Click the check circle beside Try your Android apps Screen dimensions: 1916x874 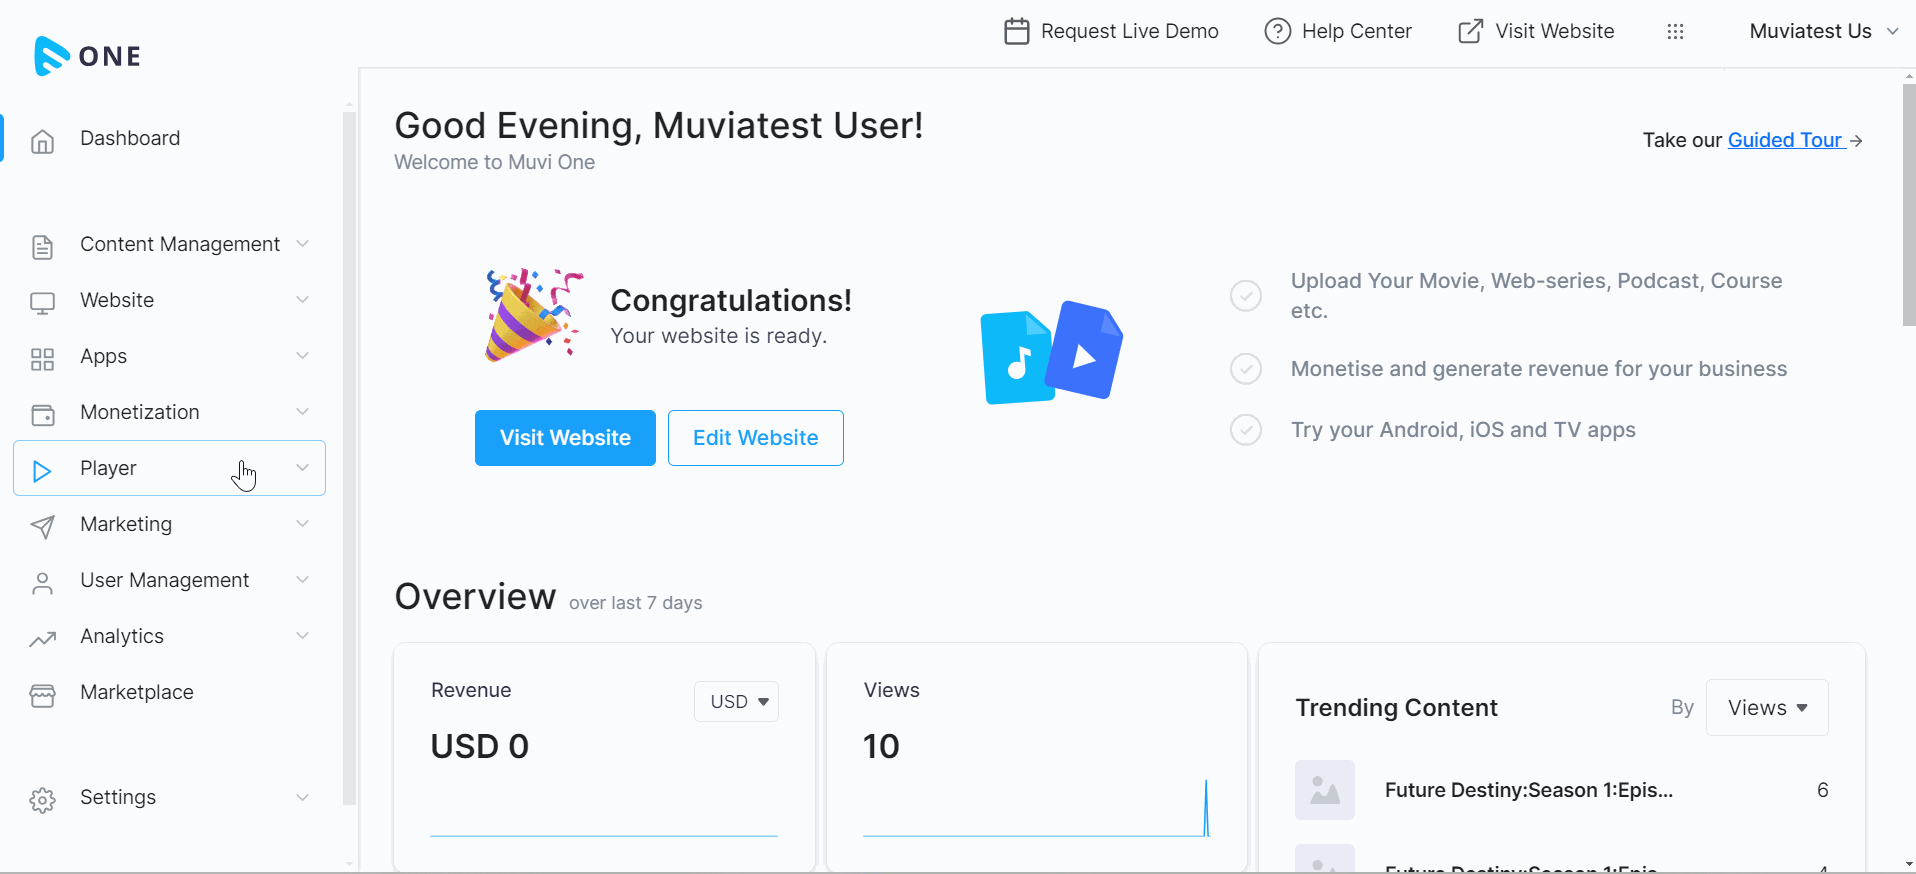tap(1245, 430)
